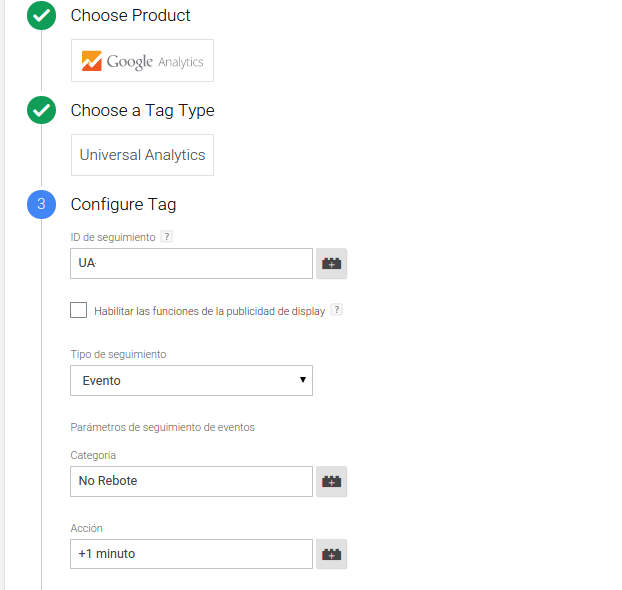Image resolution: width=622 pixels, height=590 pixels.
Task: Select Universal Analytics tag type card
Action: (142, 155)
